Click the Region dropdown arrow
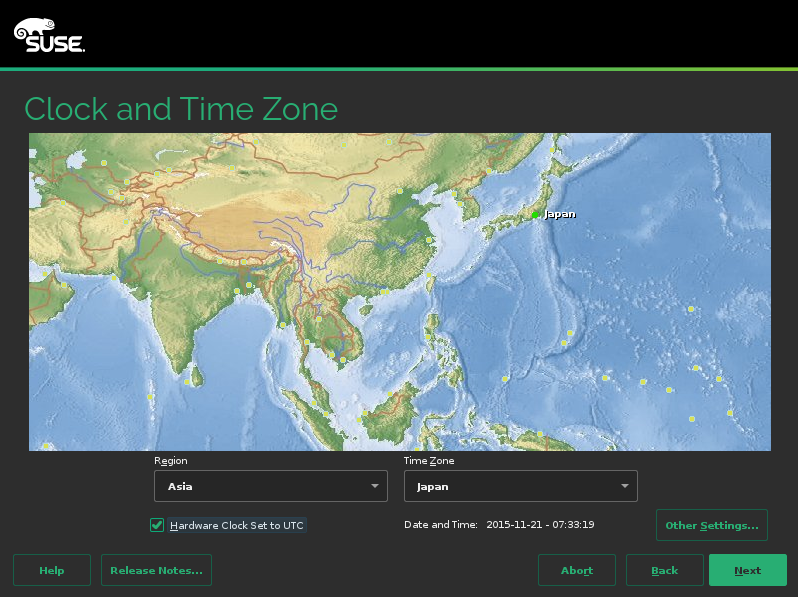The width and height of the screenshot is (798, 597). [375, 486]
